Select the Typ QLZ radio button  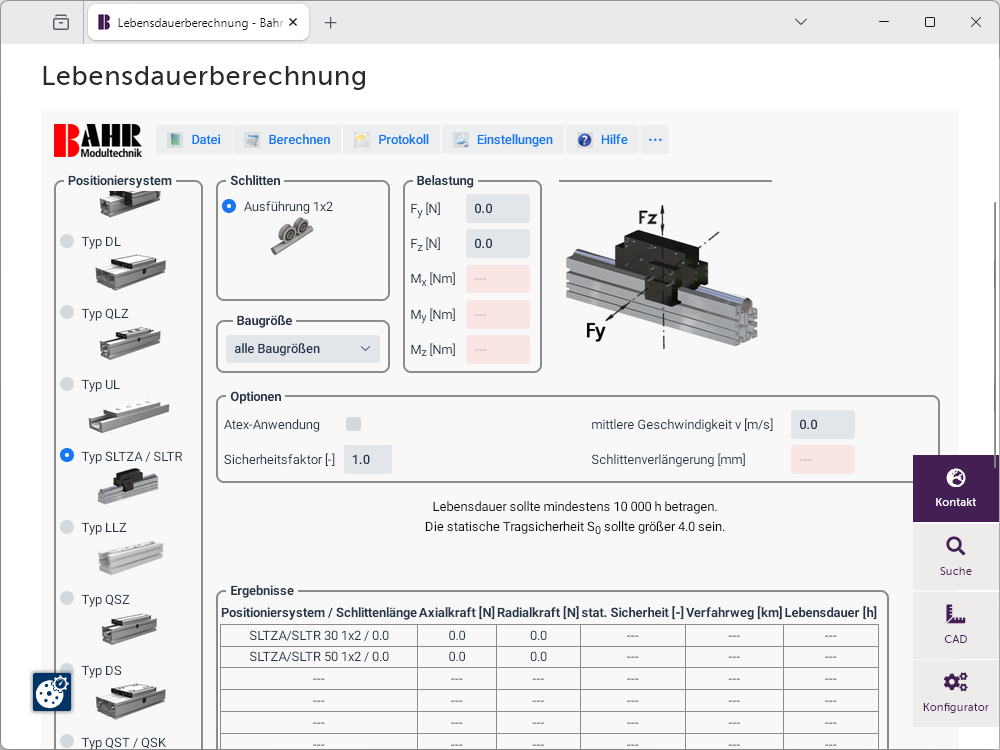(x=67, y=313)
